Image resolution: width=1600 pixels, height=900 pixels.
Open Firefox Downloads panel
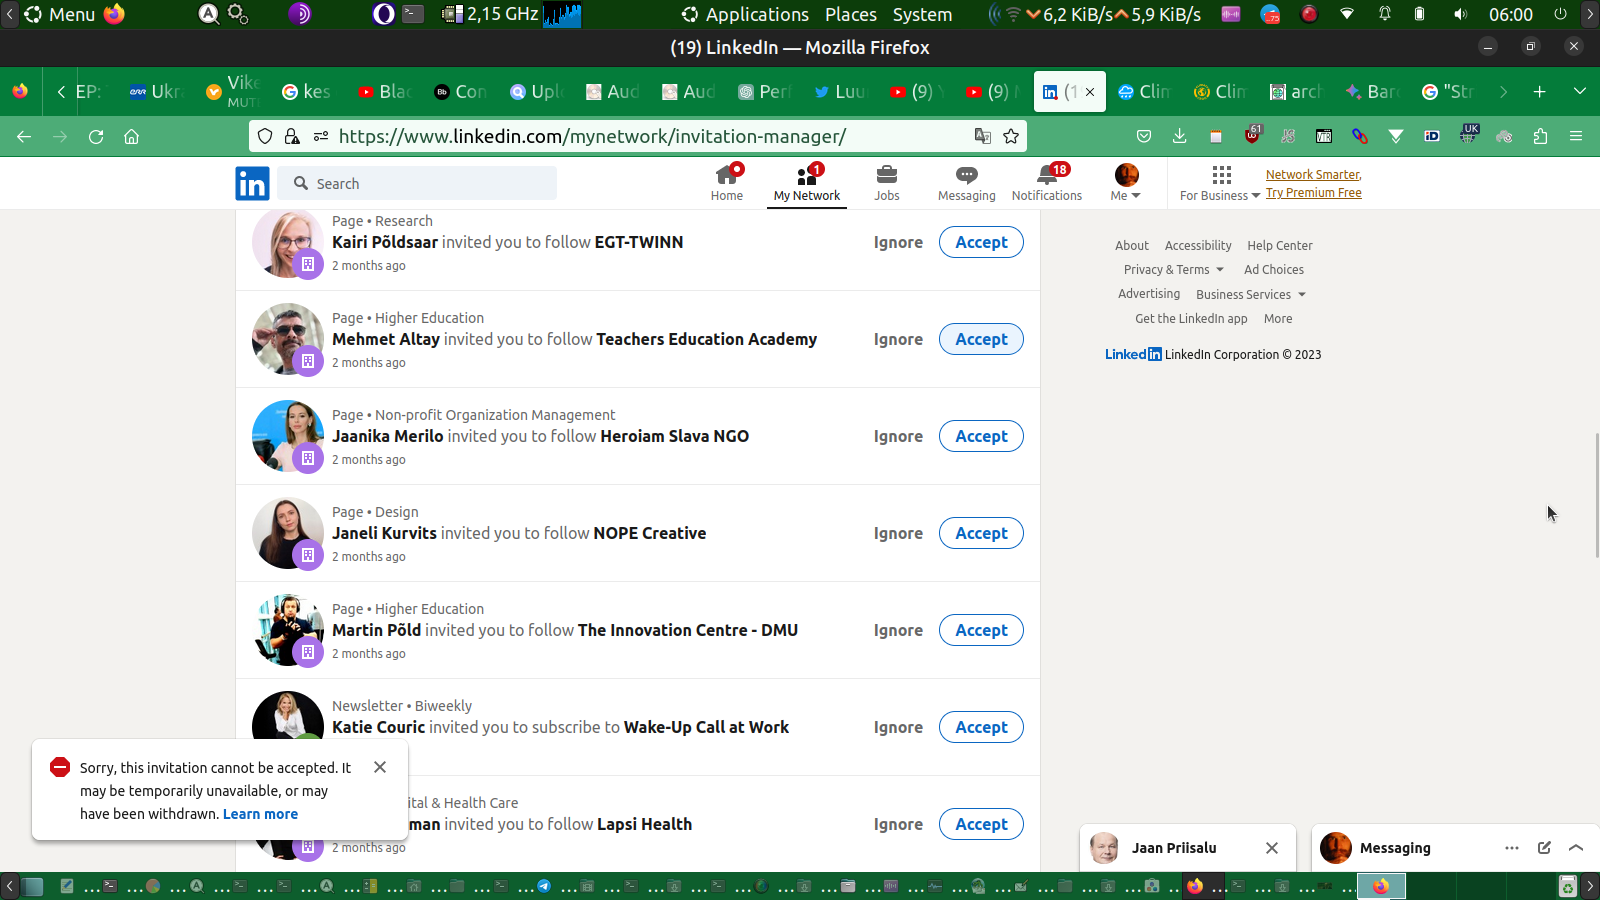pos(1180,136)
